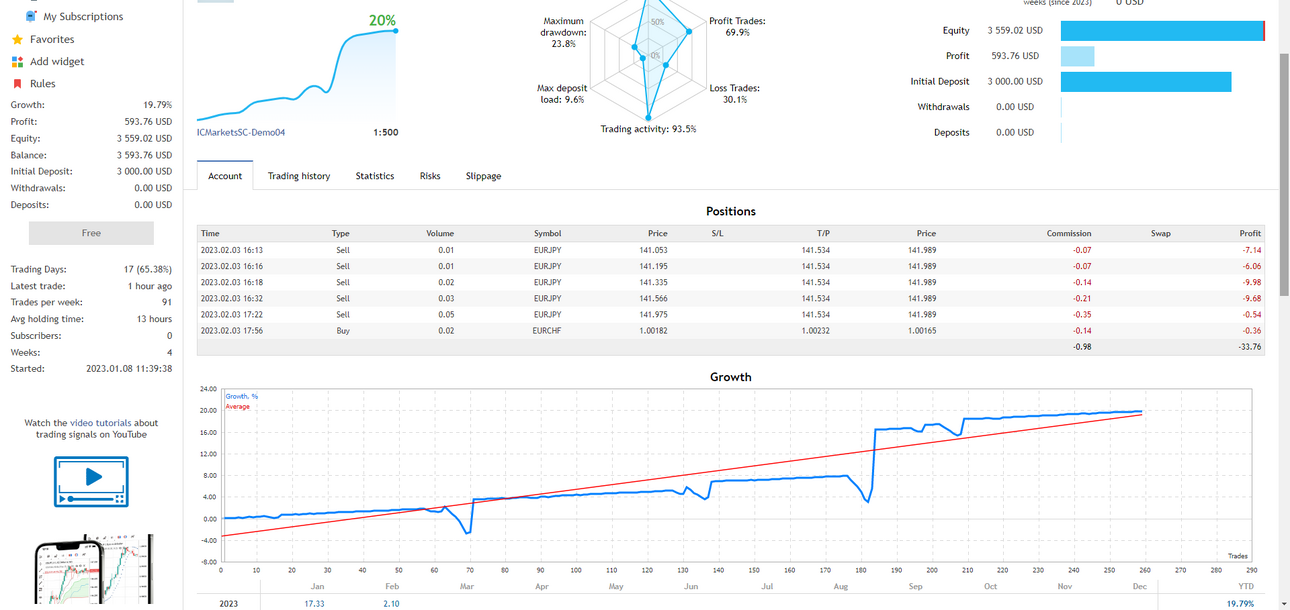This screenshot has height=610, width=1290.
Task: Select the position opened 2023.02.03 16:32
Action: pos(730,298)
